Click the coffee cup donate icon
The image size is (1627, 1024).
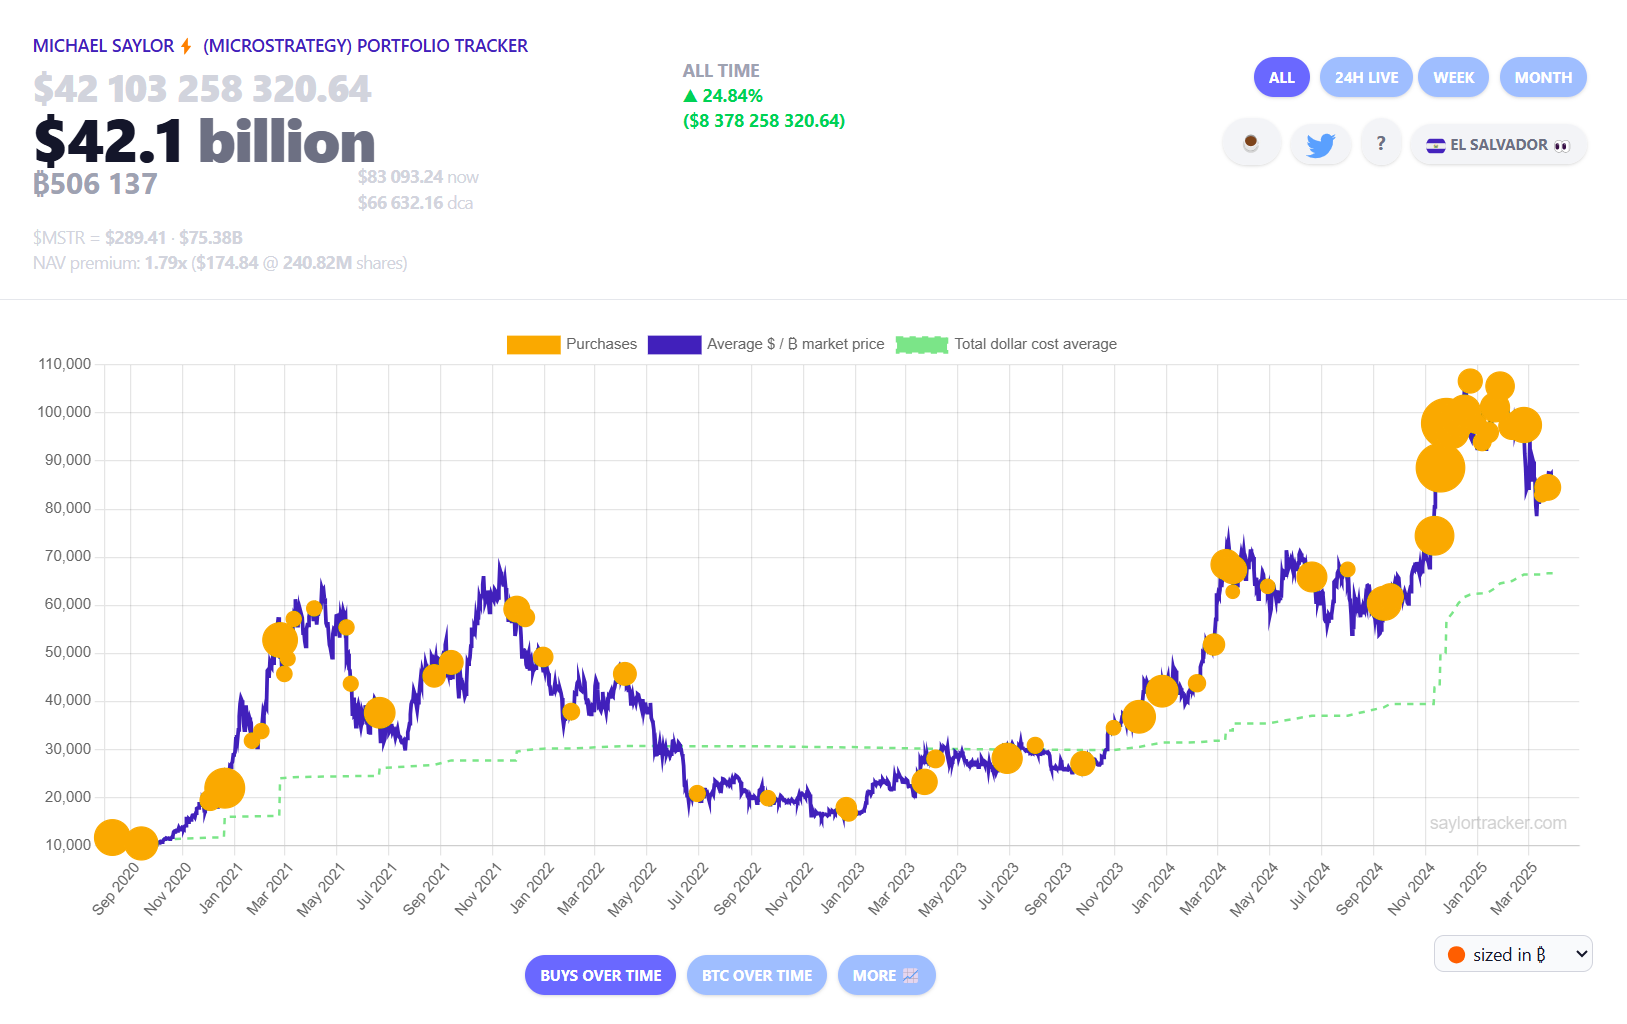click(1250, 144)
